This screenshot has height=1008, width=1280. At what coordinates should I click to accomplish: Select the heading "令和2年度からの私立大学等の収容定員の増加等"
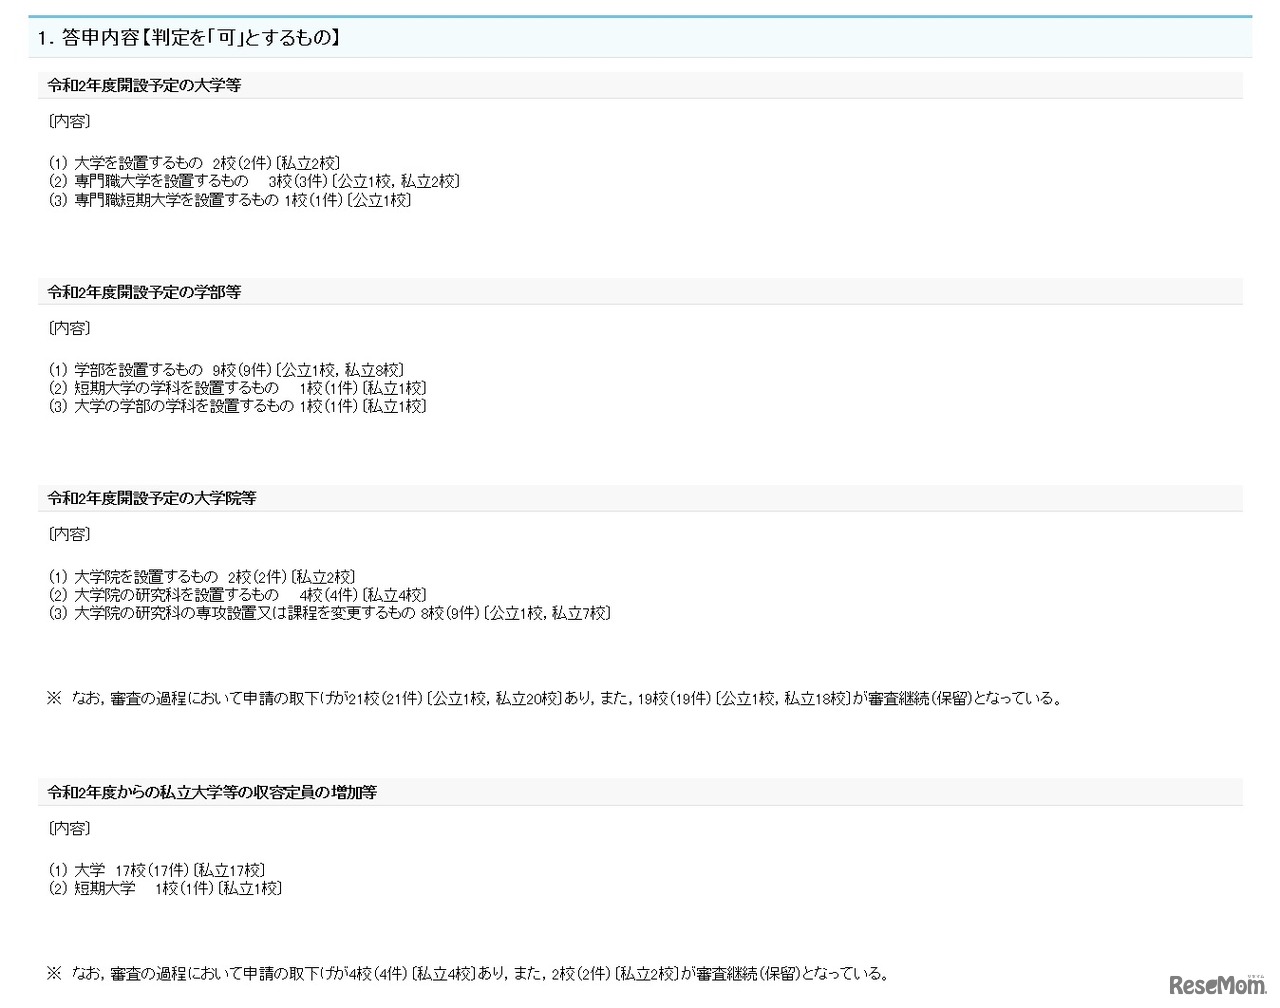click(213, 793)
